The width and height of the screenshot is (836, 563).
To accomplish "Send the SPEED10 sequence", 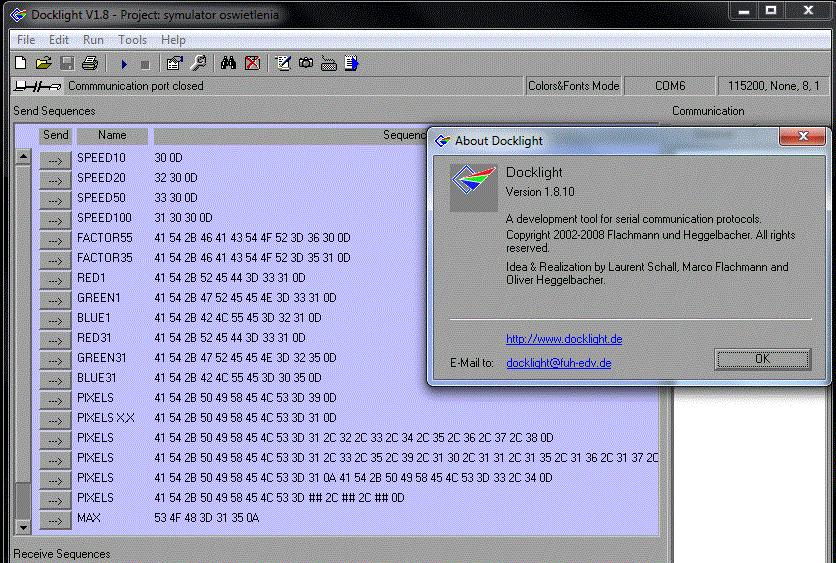I will (x=55, y=160).
